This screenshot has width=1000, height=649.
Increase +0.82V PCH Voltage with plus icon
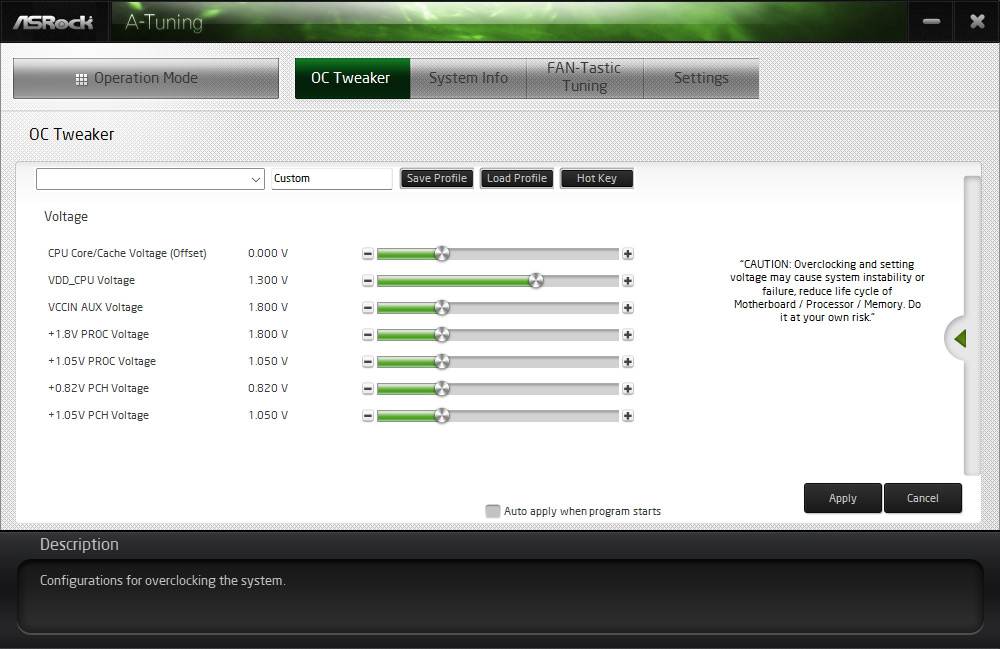[628, 389]
